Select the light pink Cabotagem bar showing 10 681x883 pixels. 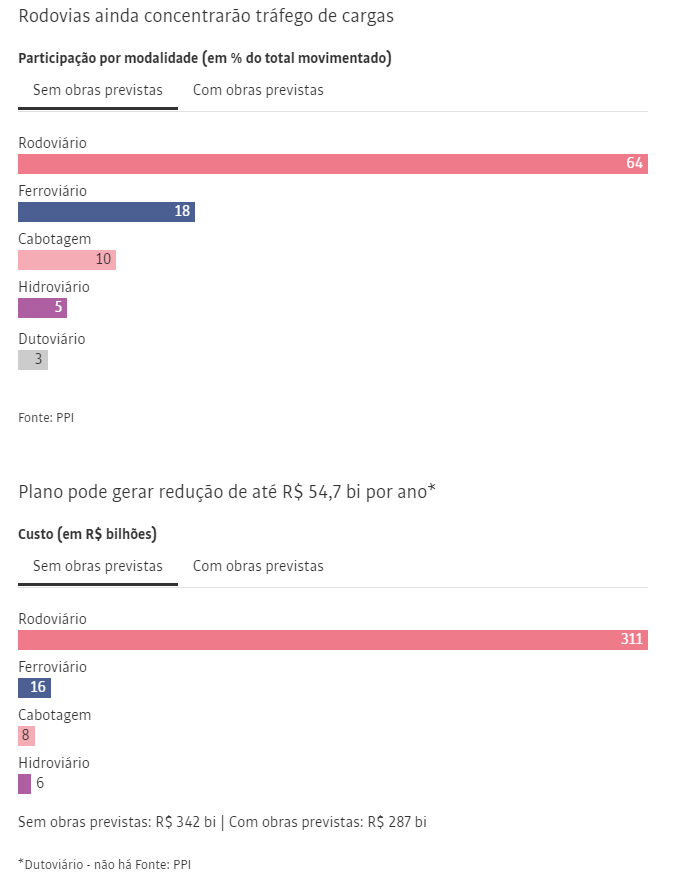coord(66,260)
